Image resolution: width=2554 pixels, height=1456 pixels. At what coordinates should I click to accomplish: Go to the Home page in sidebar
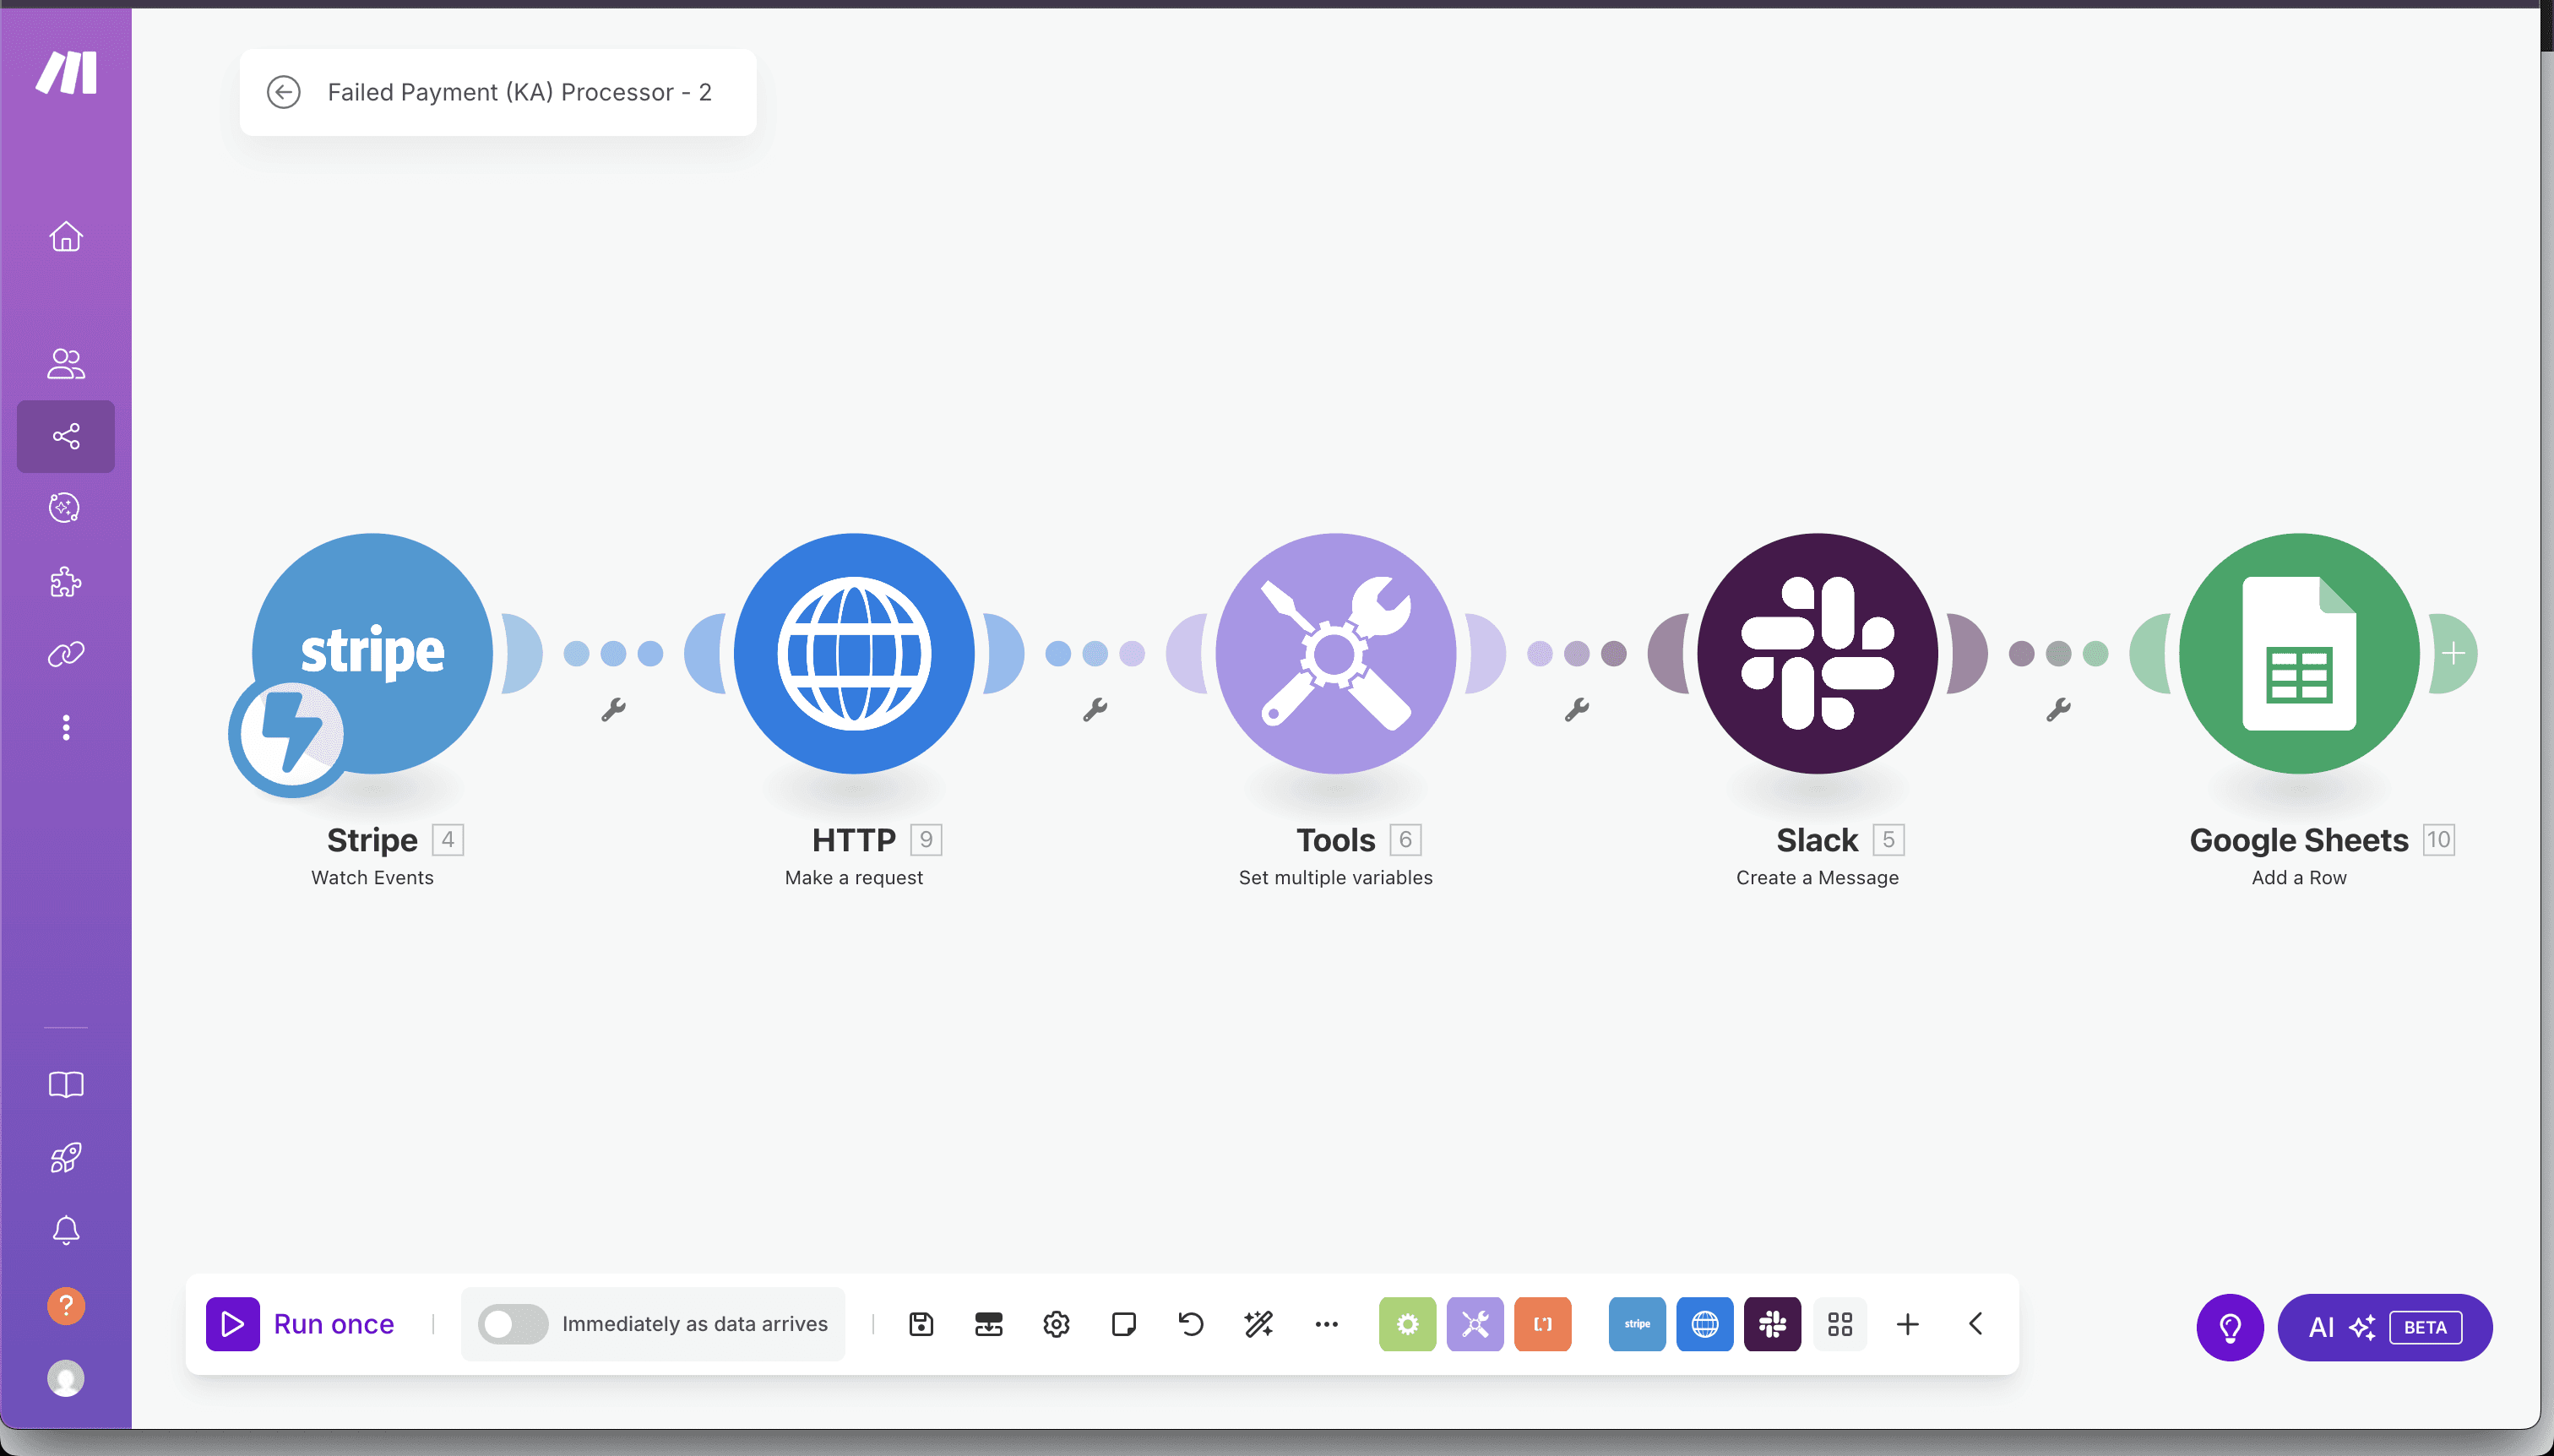click(x=66, y=237)
